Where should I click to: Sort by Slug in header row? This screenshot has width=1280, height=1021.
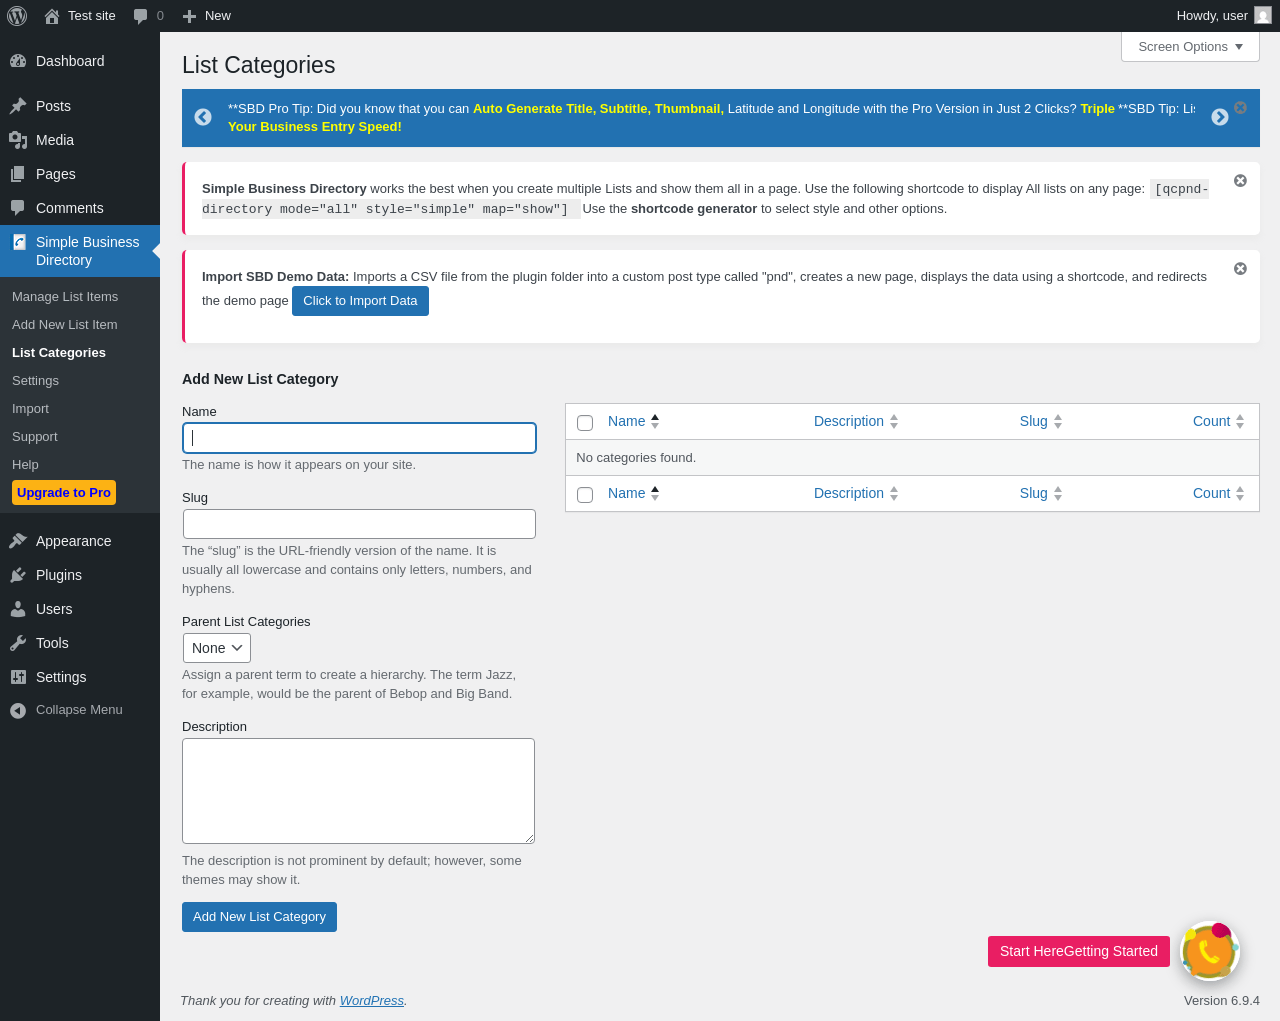click(1041, 421)
